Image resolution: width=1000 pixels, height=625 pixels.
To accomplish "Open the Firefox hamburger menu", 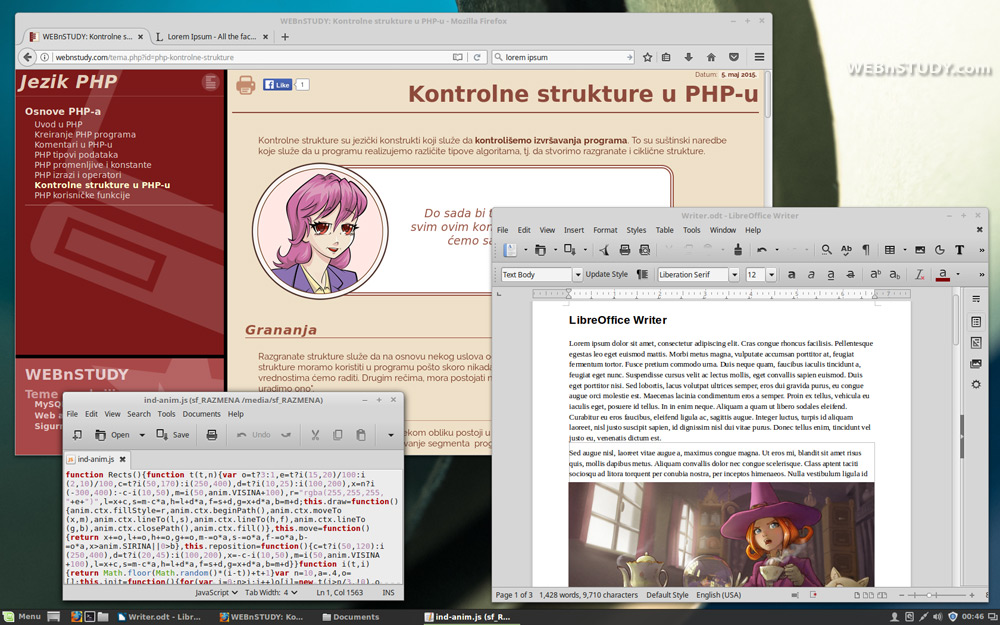I will 759,57.
